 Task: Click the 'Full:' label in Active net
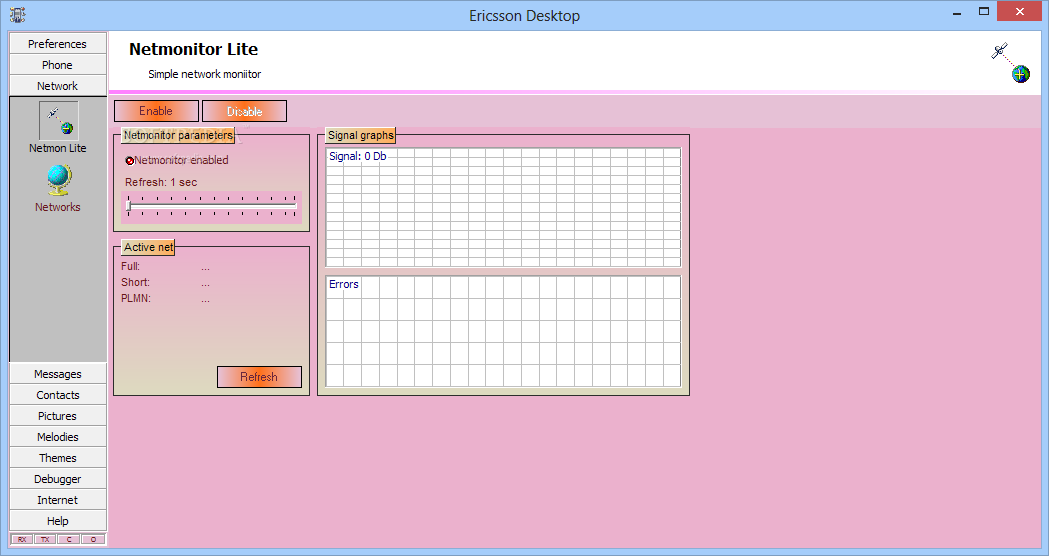click(130, 266)
